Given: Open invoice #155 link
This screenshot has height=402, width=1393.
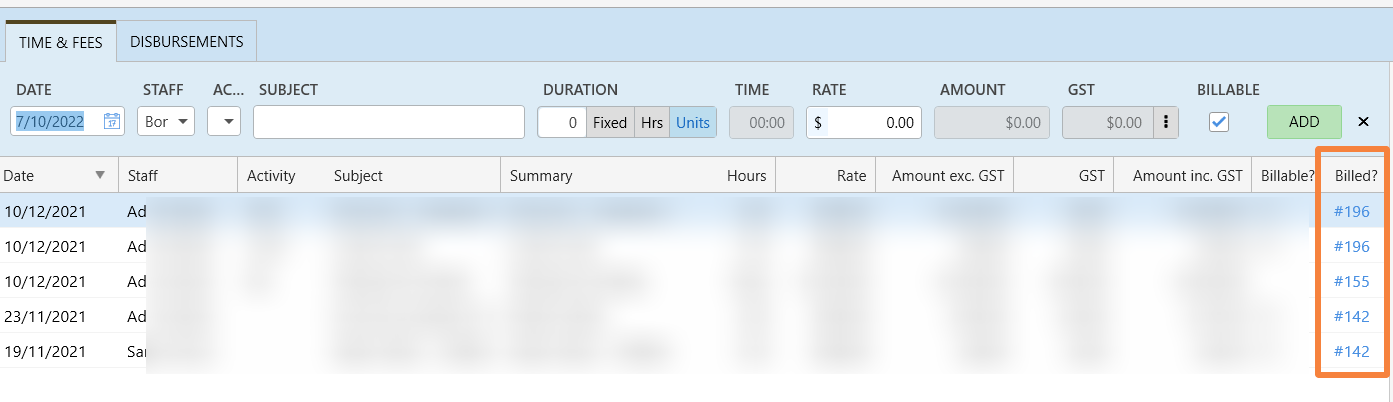Looking at the screenshot, I should pos(1351,281).
